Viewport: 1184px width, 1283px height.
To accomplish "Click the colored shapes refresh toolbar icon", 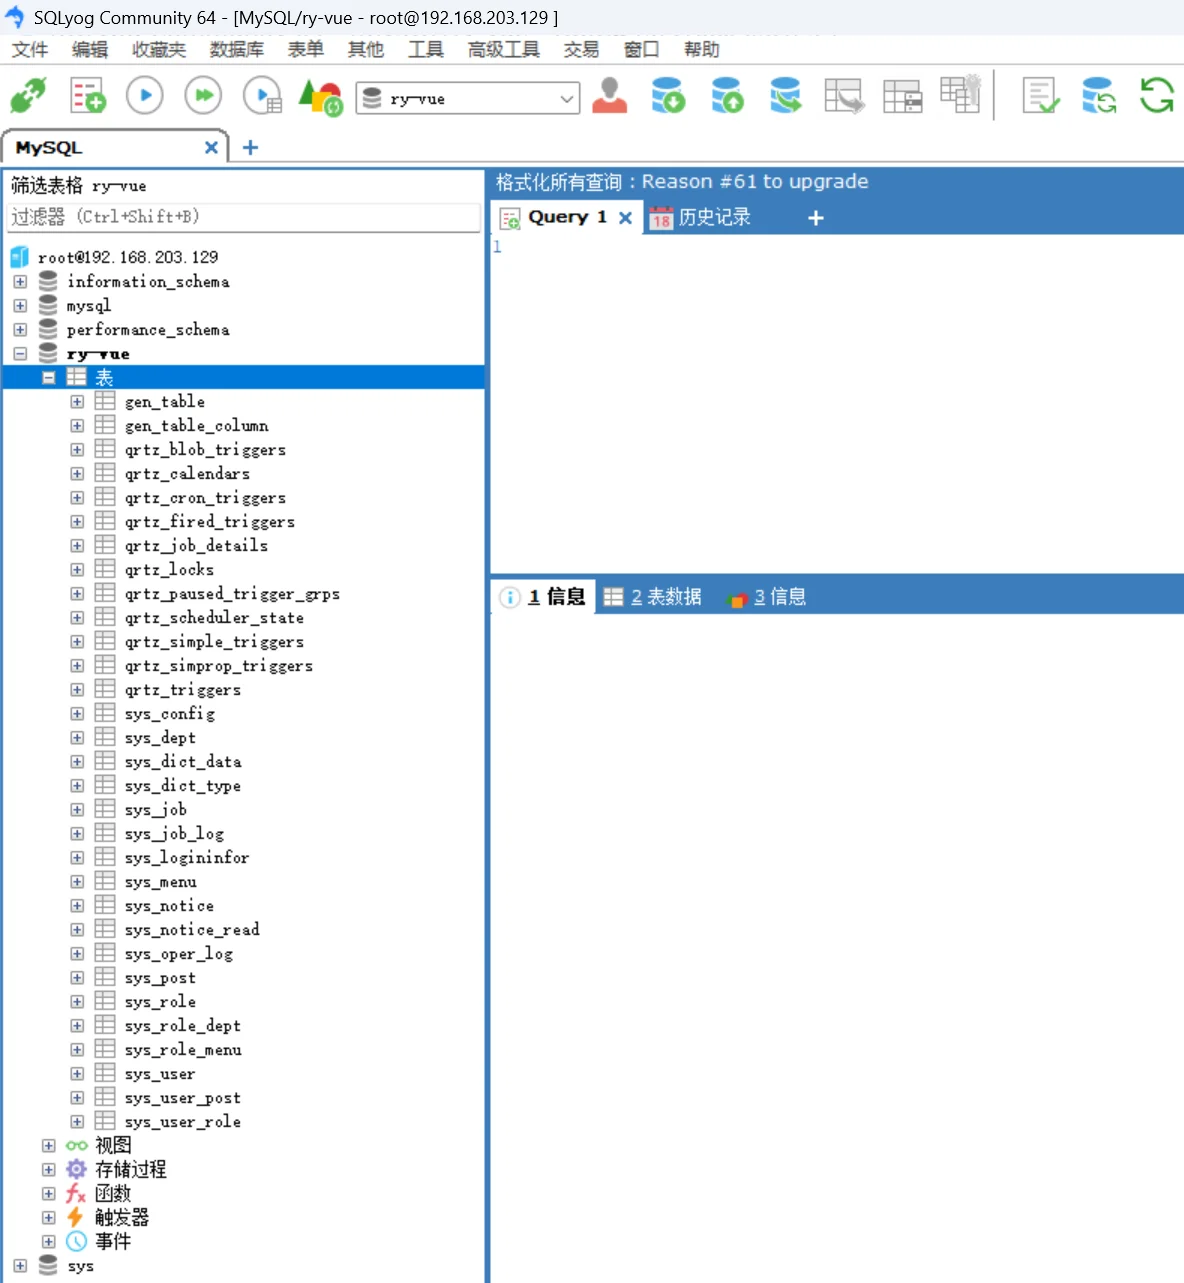I will tap(321, 97).
